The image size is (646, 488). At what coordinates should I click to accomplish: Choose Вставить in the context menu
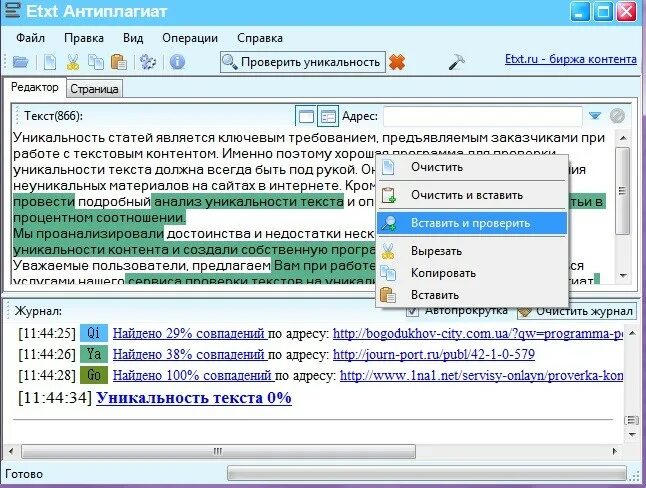[x=472, y=295]
